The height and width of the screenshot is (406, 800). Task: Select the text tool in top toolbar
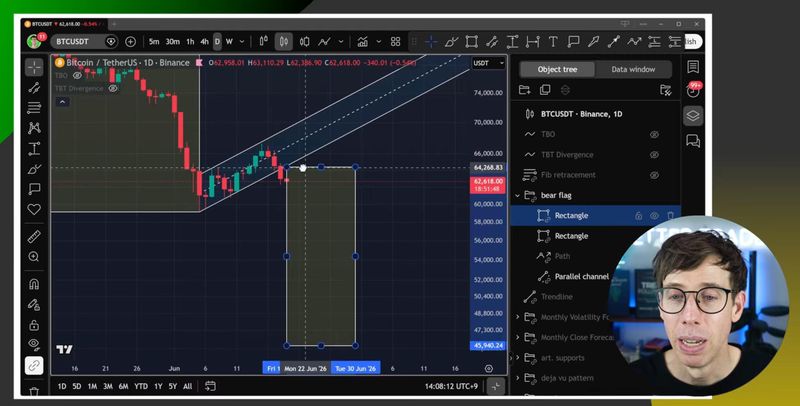pos(553,42)
